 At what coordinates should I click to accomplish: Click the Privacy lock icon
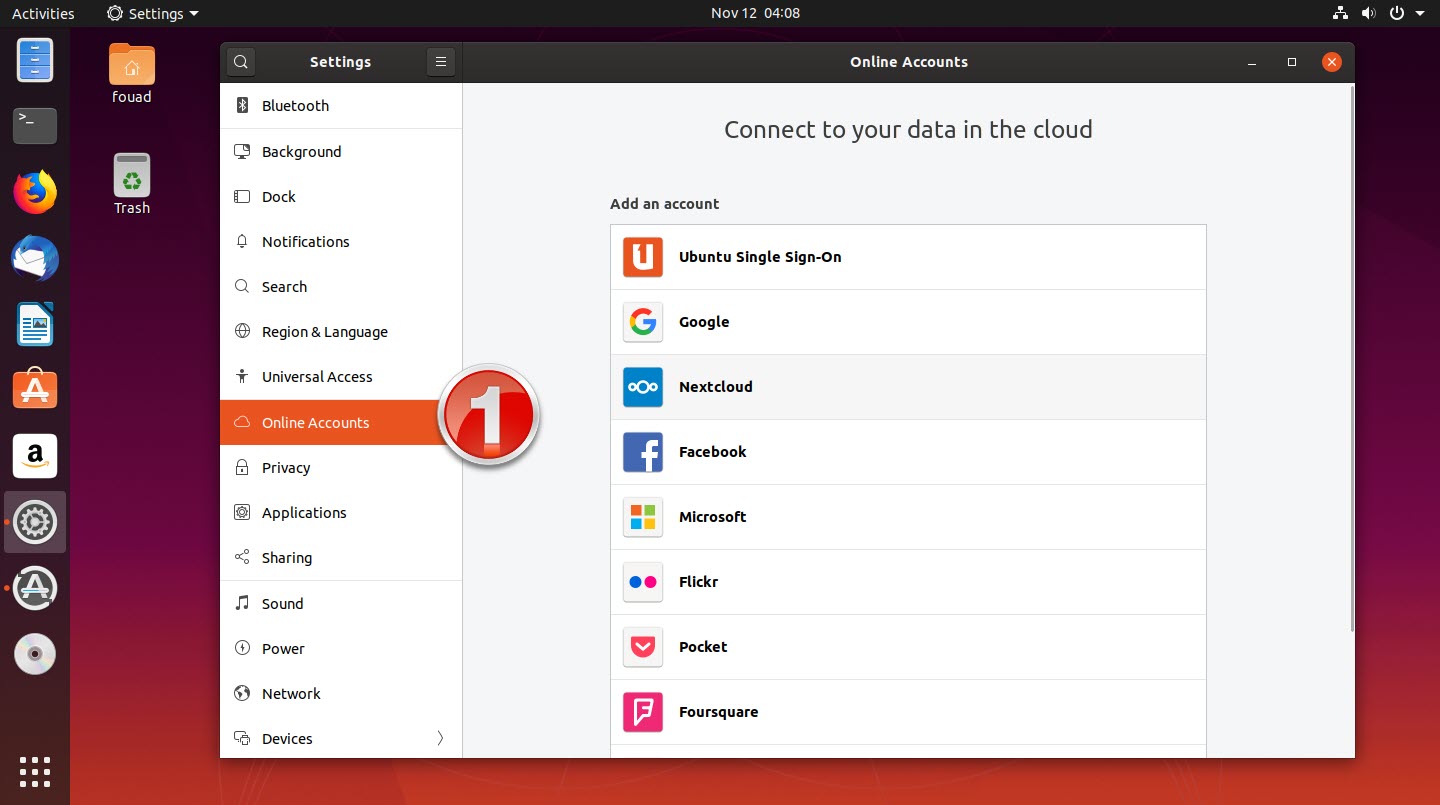tap(241, 468)
